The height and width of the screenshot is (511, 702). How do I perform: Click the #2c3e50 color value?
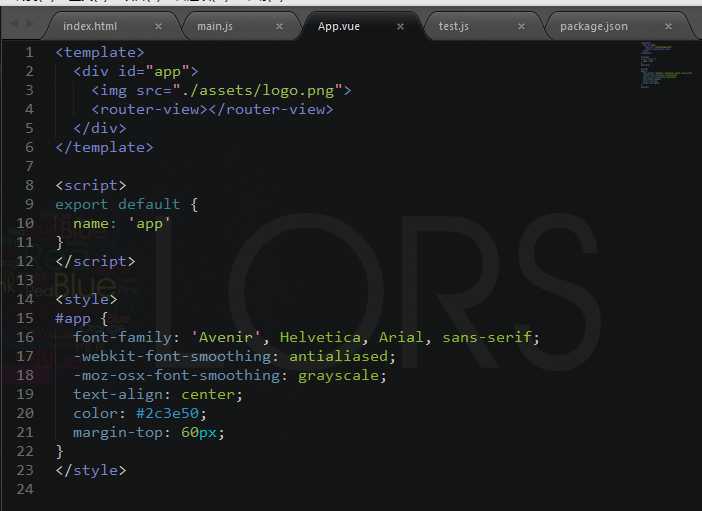(167, 413)
